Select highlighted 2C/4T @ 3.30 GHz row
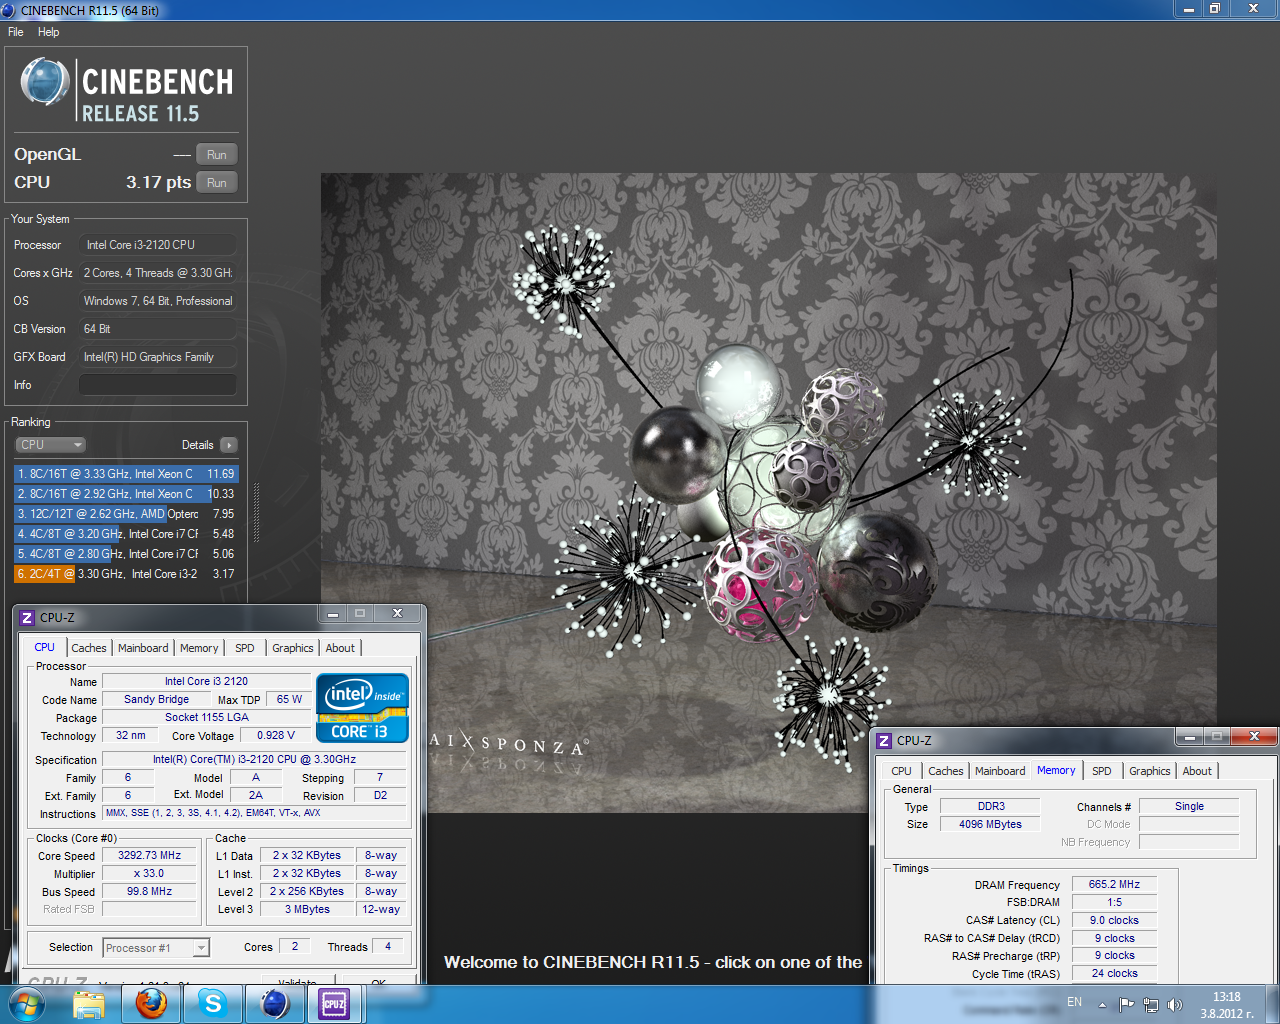 (x=126, y=574)
